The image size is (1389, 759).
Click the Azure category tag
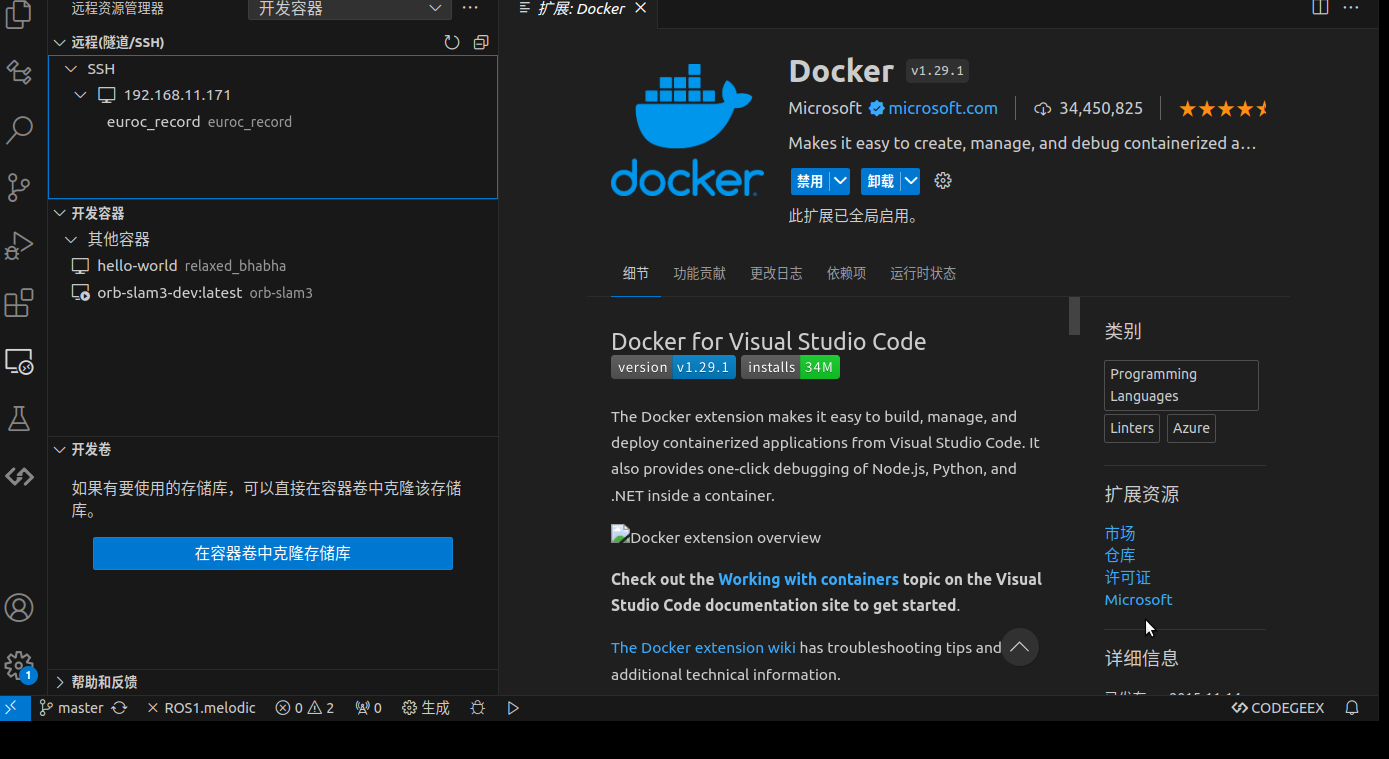pos(1191,428)
